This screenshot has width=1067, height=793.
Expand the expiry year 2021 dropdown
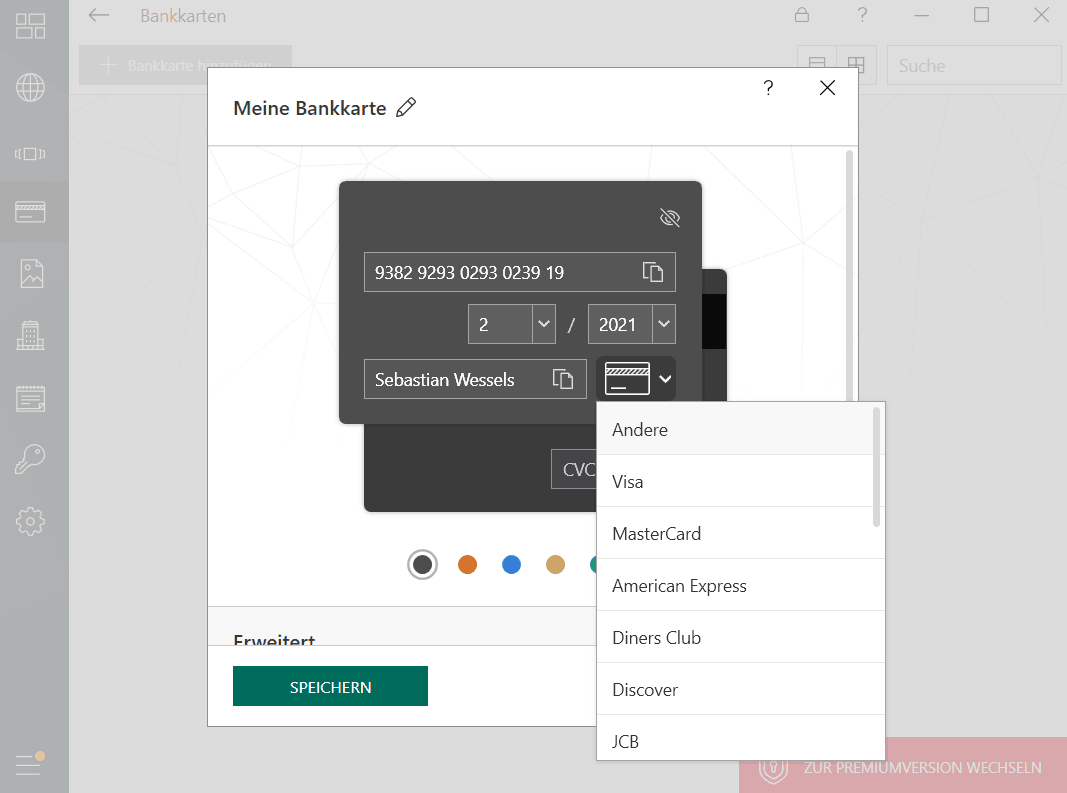[x=664, y=324]
